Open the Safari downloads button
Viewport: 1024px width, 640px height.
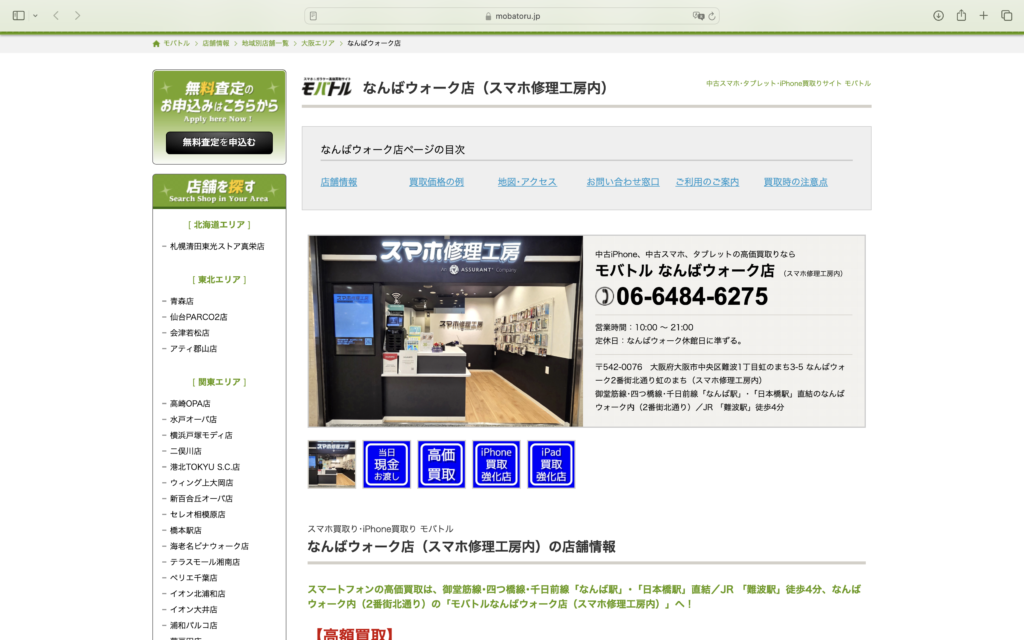pyautogui.click(x=938, y=15)
